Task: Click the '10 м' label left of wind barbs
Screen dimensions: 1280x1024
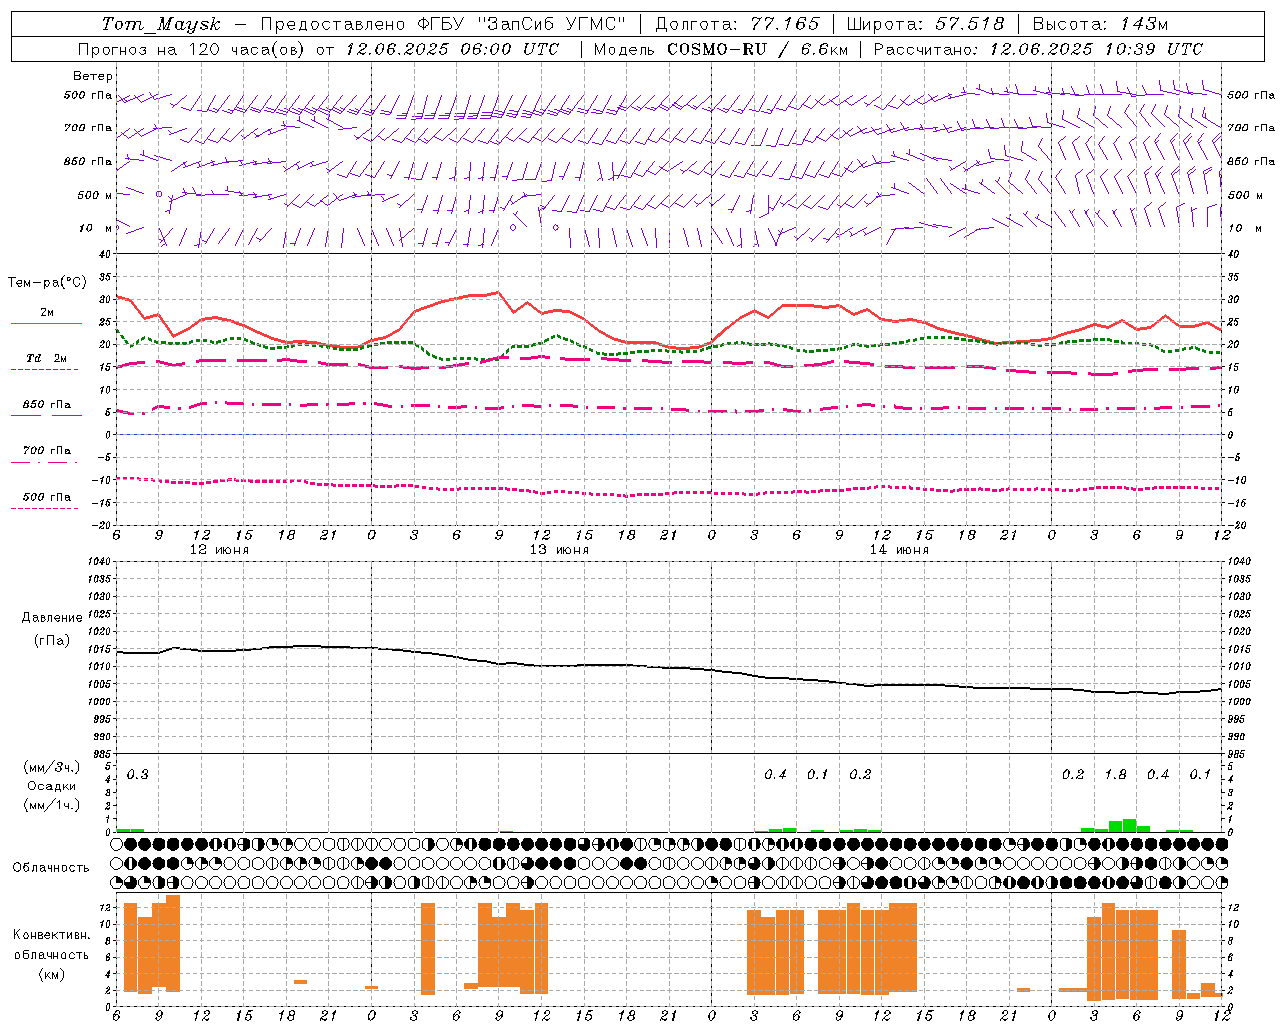Action: [x=95, y=228]
